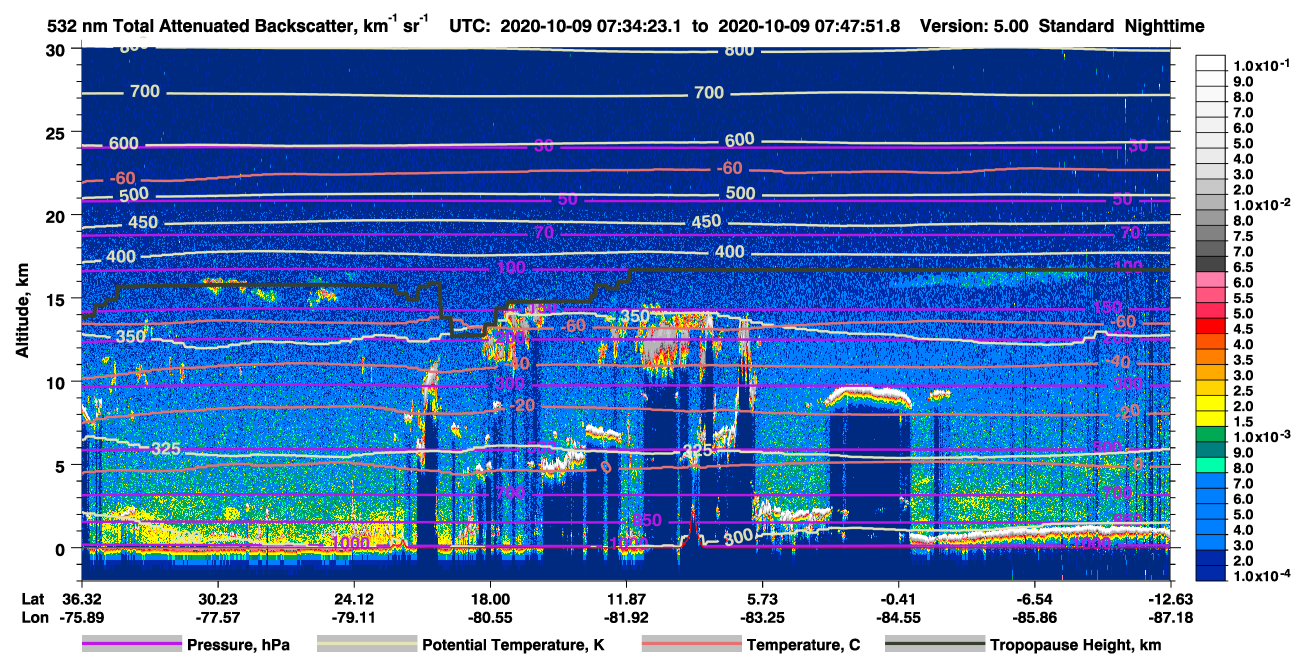1300x667 pixels.
Task: Click latitude value '36.32'
Action: coord(81,599)
